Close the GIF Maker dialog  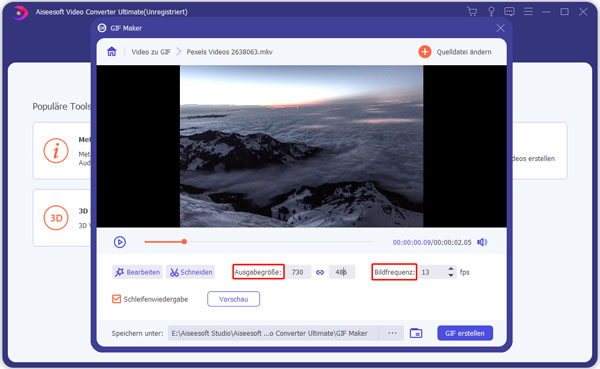[x=500, y=28]
